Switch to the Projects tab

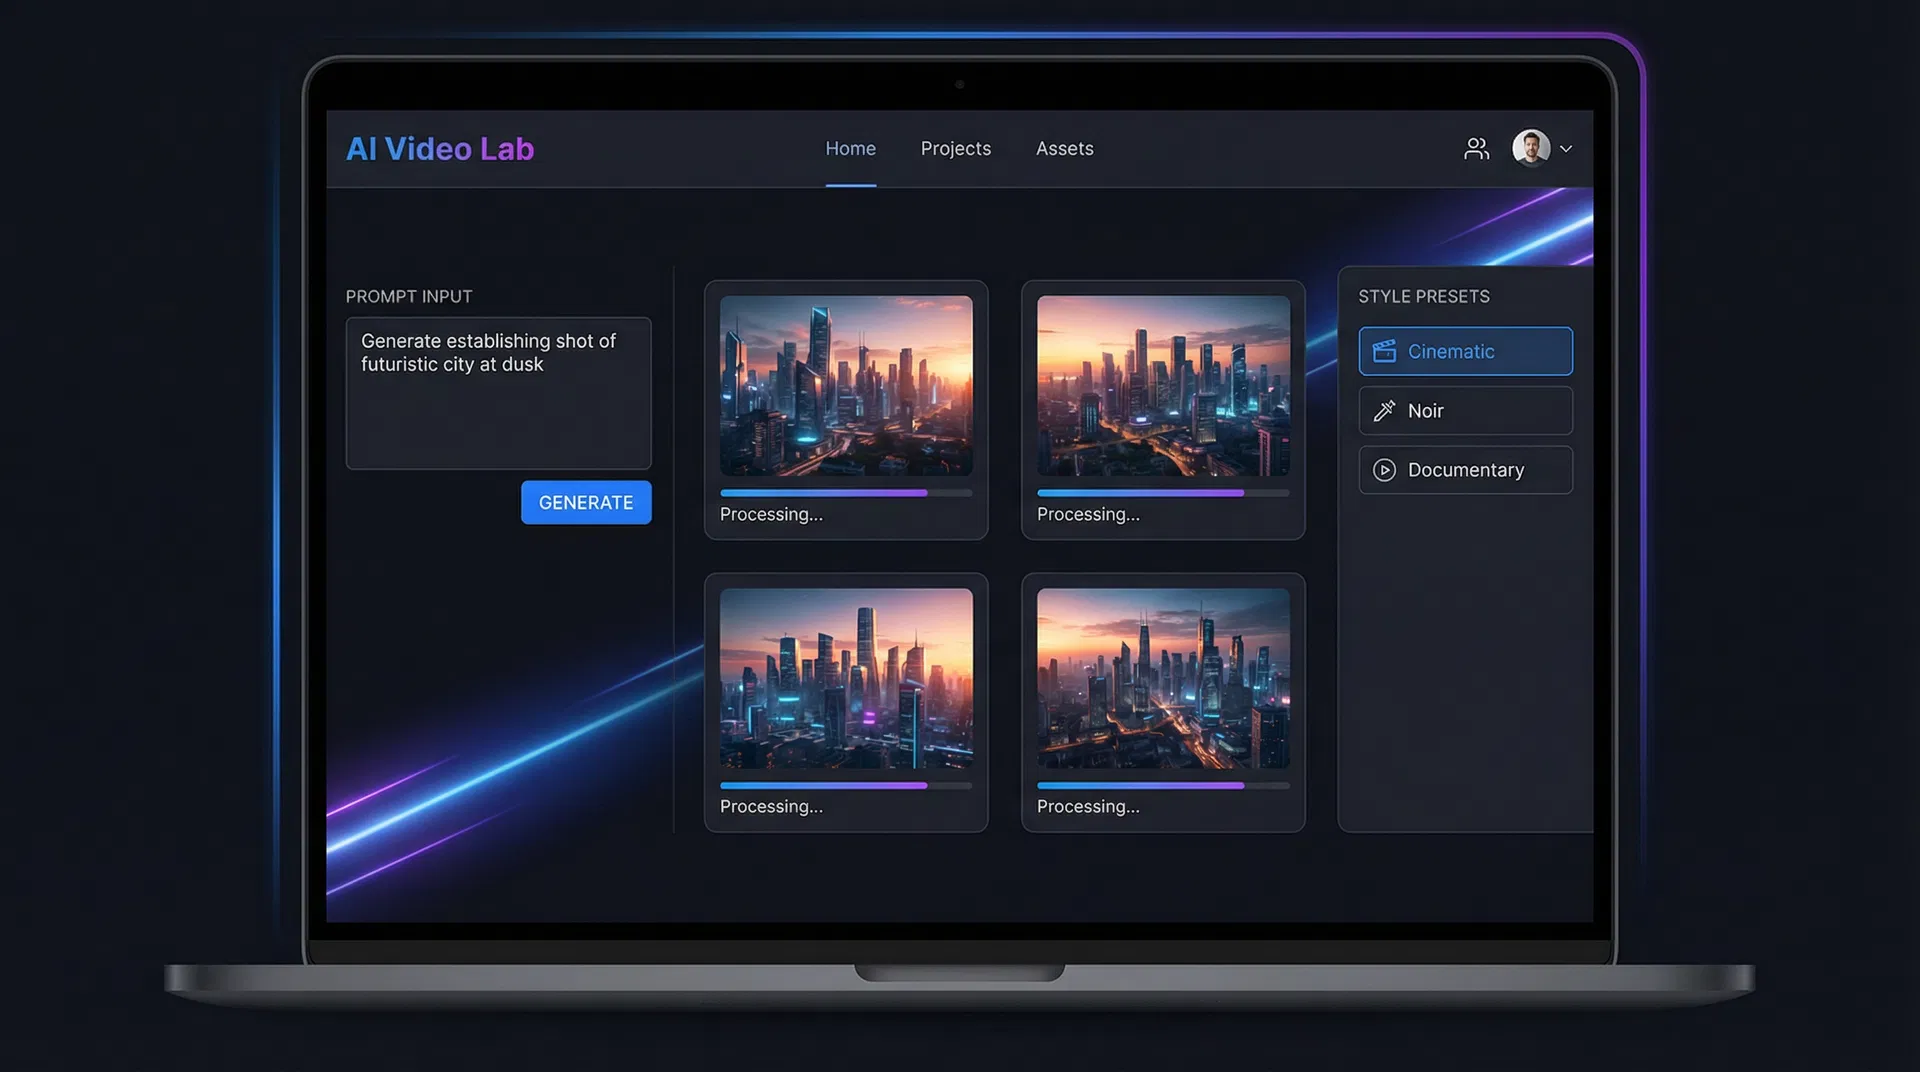tap(955, 149)
